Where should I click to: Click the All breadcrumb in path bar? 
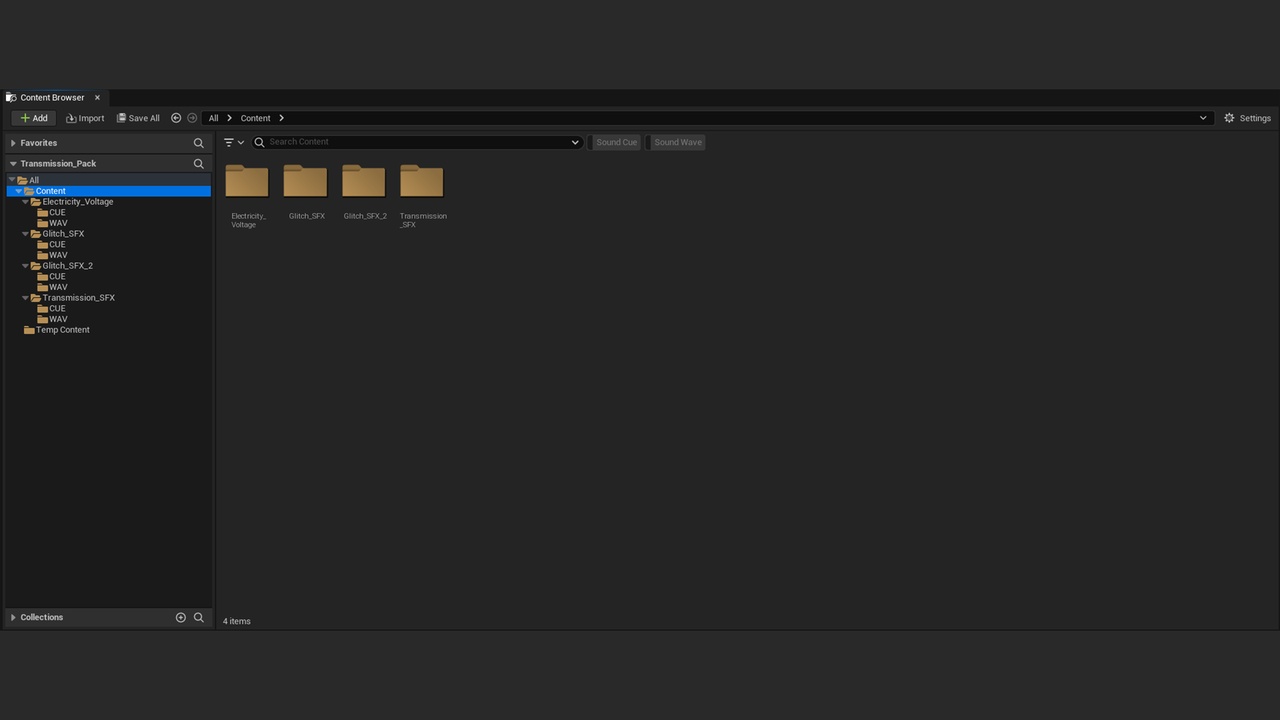[213, 118]
